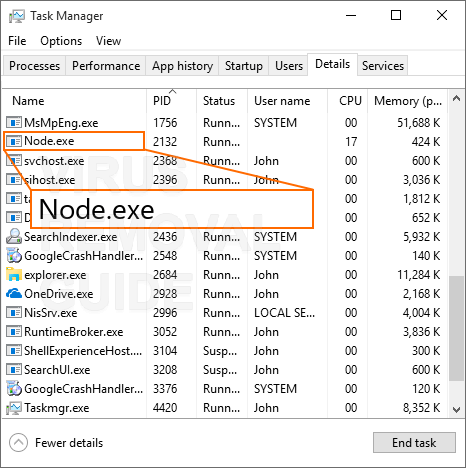The height and width of the screenshot is (468, 466).
Task: Click the vertical scrollbar thumb
Action: [x=456, y=328]
